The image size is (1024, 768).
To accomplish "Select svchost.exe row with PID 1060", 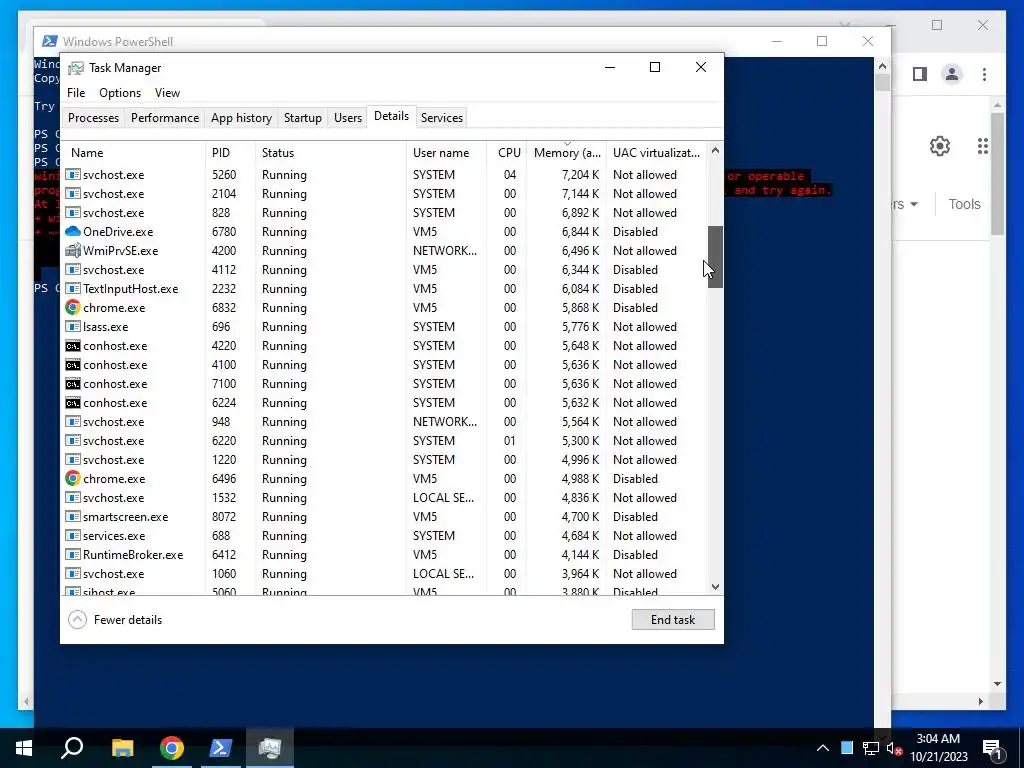I will [385, 574].
